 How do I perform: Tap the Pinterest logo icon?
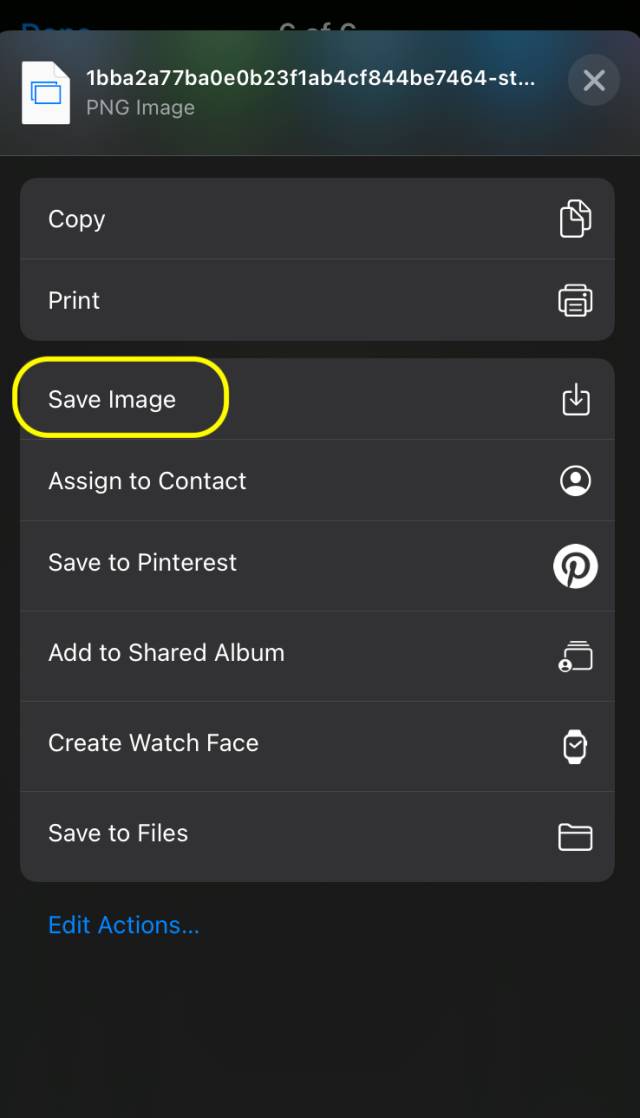[575, 566]
